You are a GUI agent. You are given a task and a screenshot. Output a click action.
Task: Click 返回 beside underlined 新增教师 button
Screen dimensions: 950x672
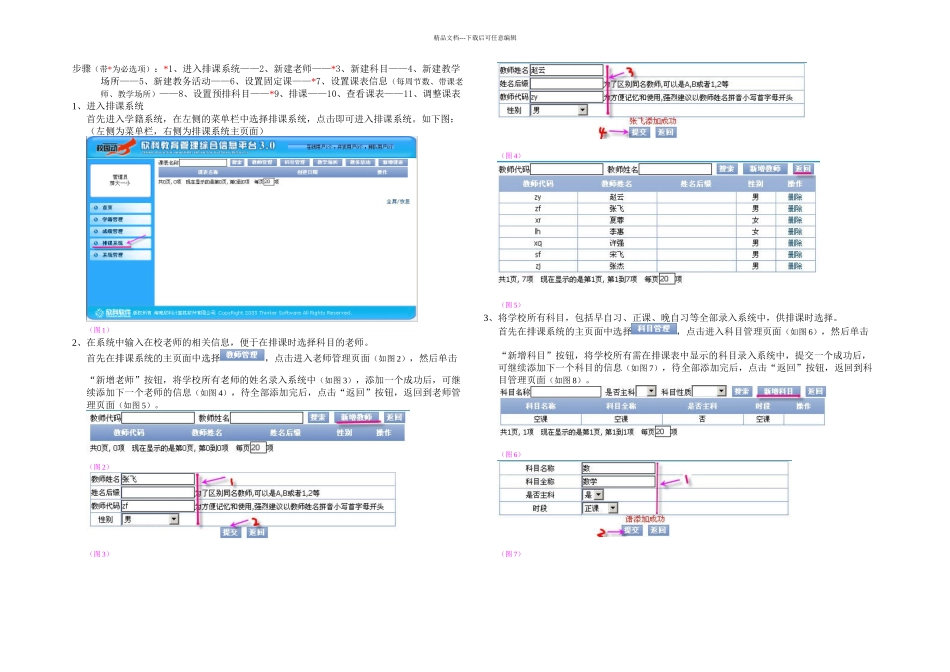pyautogui.click(x=394, y=418)
